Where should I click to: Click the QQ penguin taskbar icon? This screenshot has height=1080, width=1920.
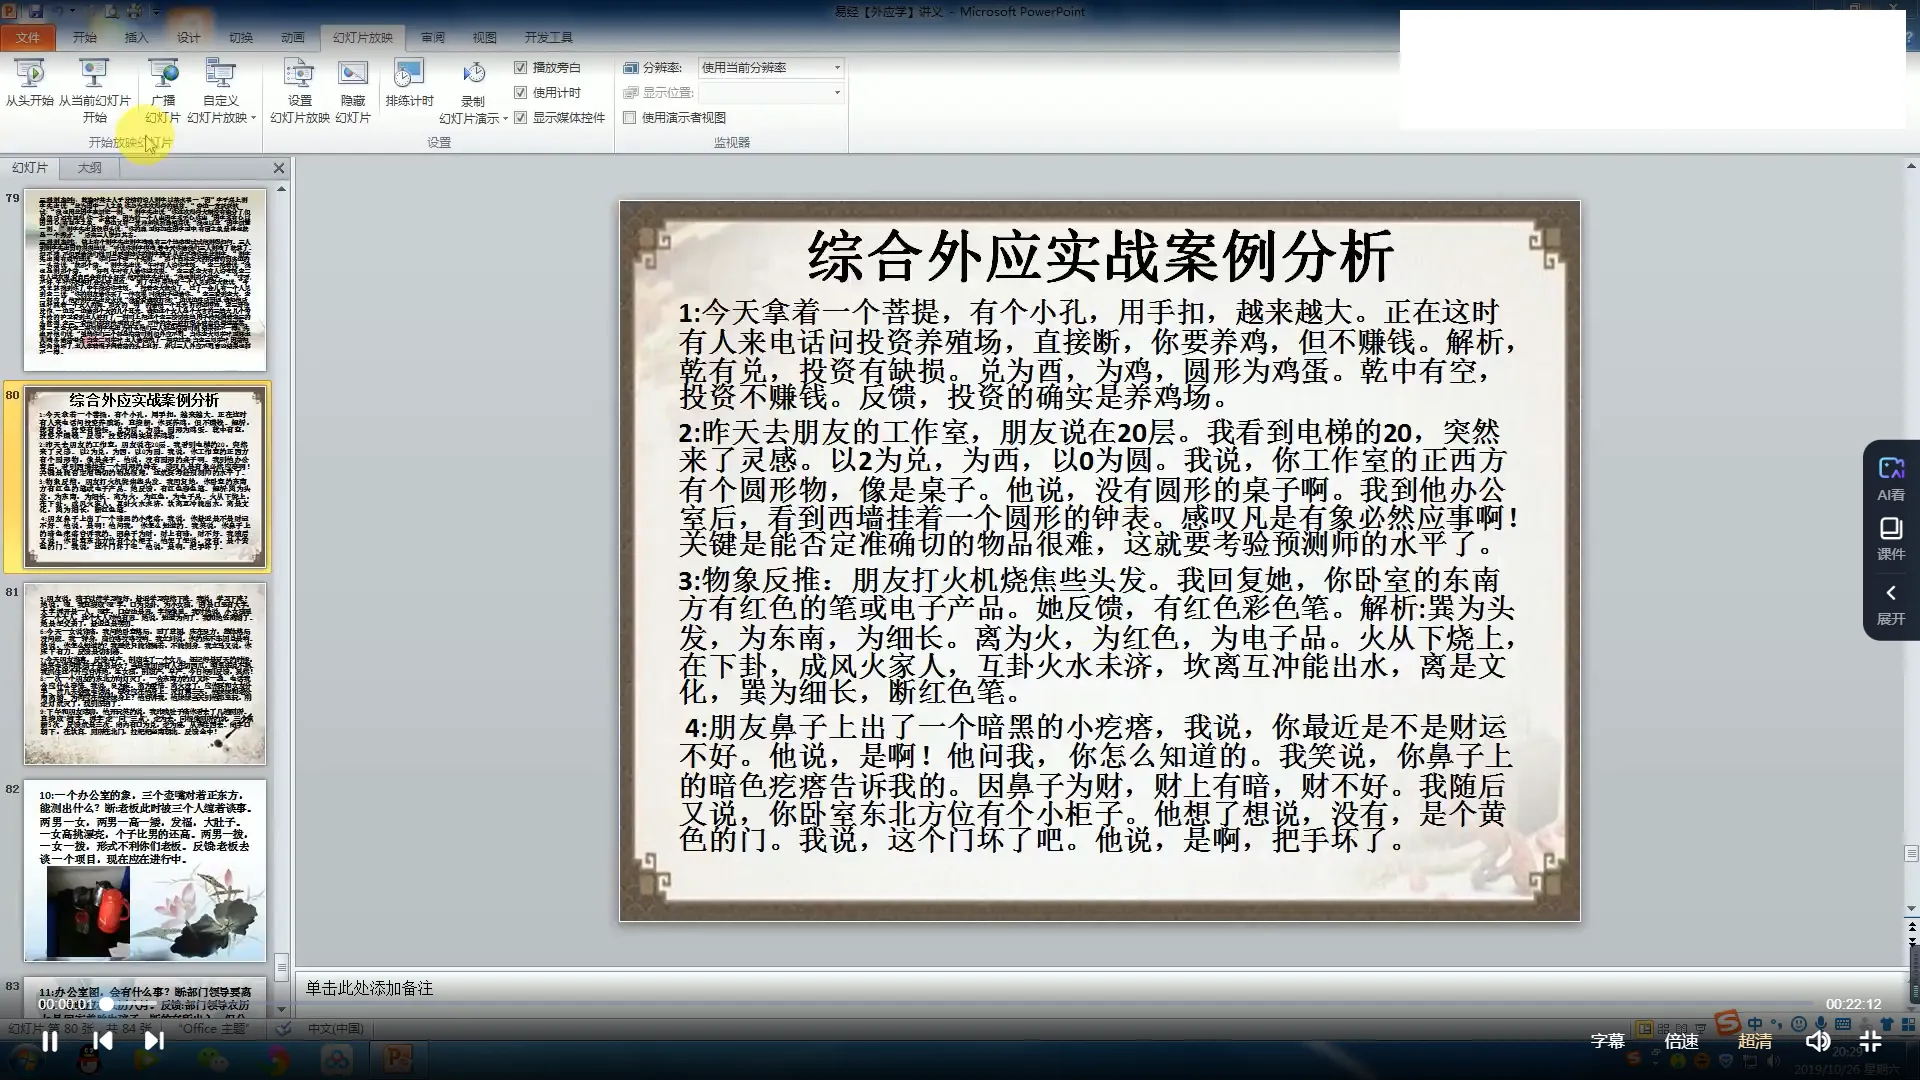pyautogui.click(x=90, y=1060)
